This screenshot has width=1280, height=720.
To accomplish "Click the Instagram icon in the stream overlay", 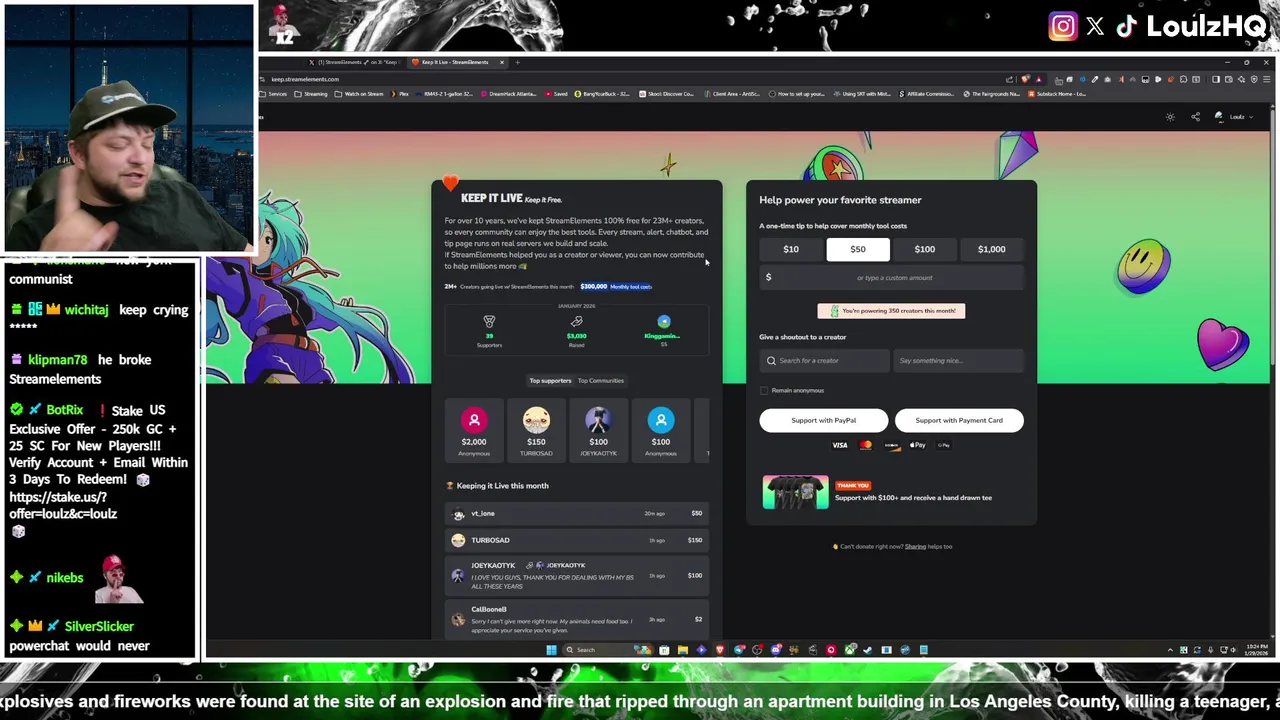I will (1063, 27).
